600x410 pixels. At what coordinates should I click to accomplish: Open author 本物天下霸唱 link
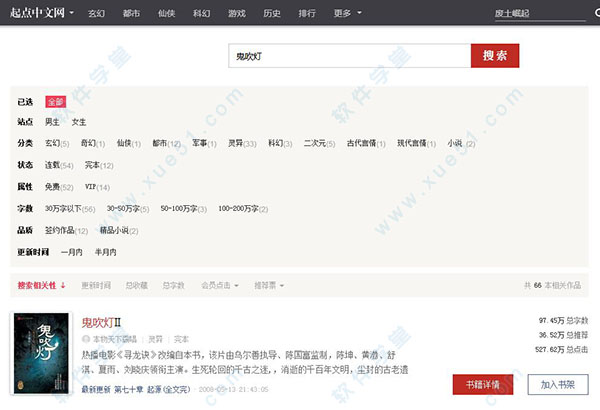(114, 339)
